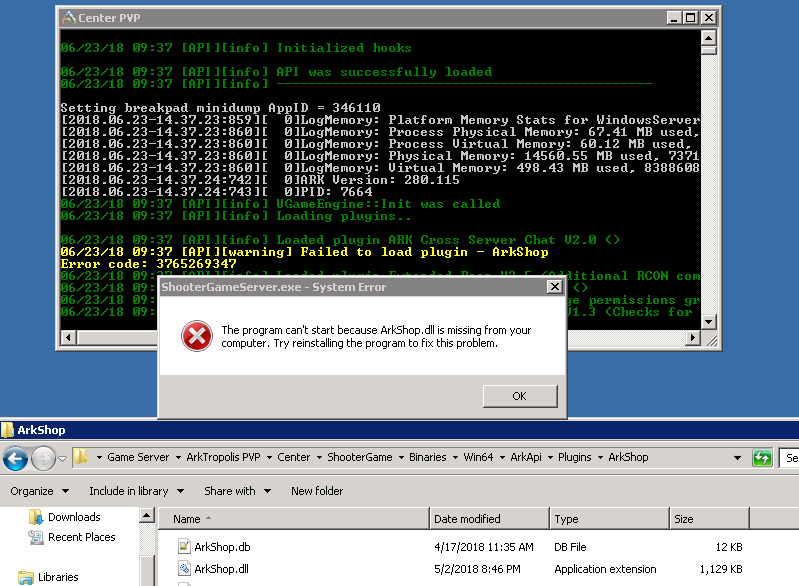The height and width of the screenshot is (586, 799).
Task: Sort files by Date modified column
Action: pyautogui.click(x=490, y=519)
